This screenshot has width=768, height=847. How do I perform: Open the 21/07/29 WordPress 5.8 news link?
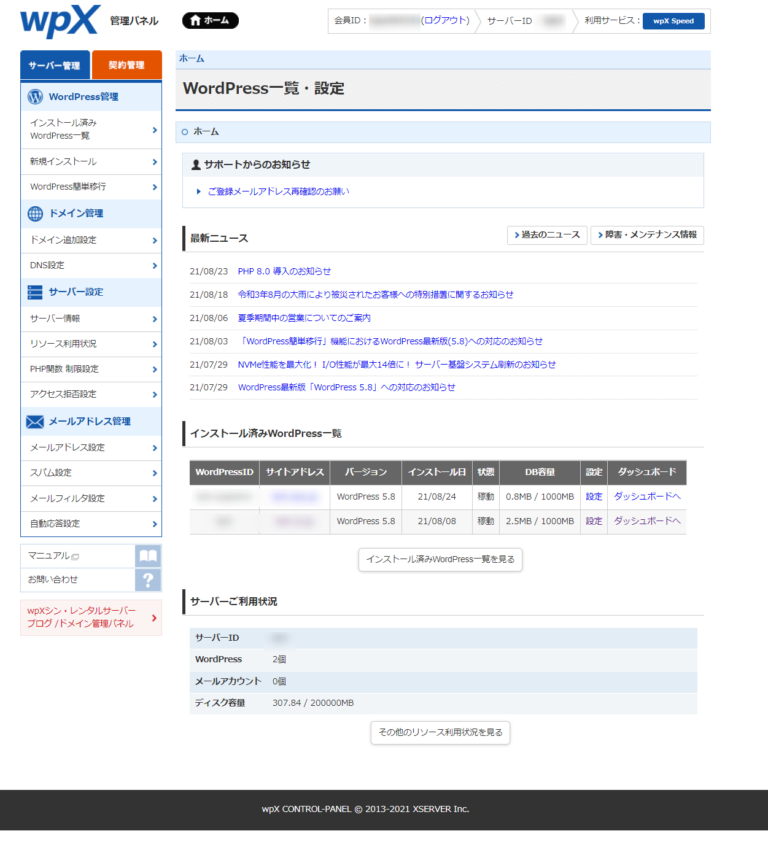(x=346, y=387)
